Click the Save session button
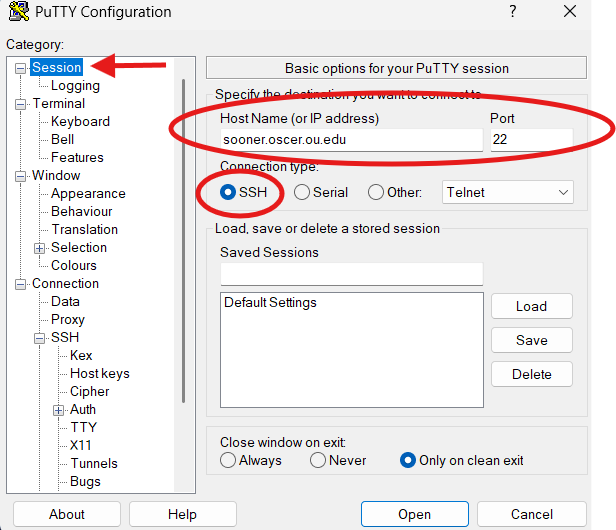 point(531,340)
